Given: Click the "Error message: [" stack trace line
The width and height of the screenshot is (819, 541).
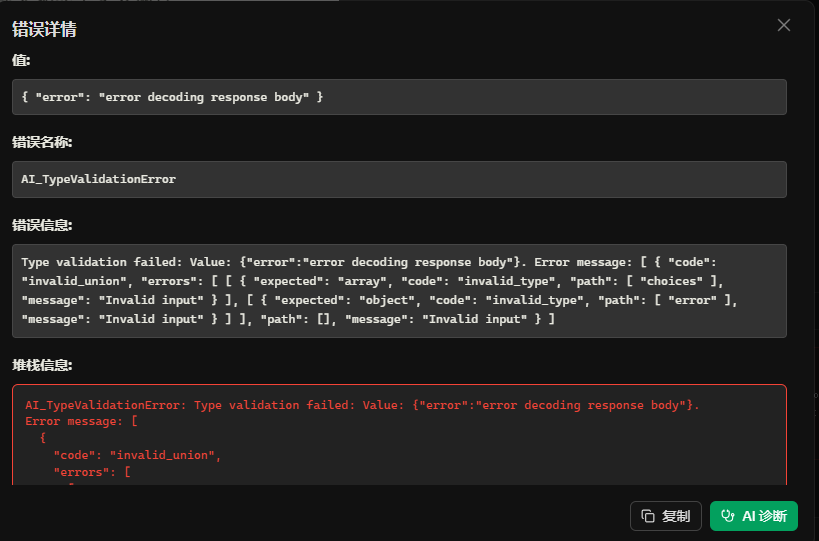Looking at the screenshot, I should 81,421.
